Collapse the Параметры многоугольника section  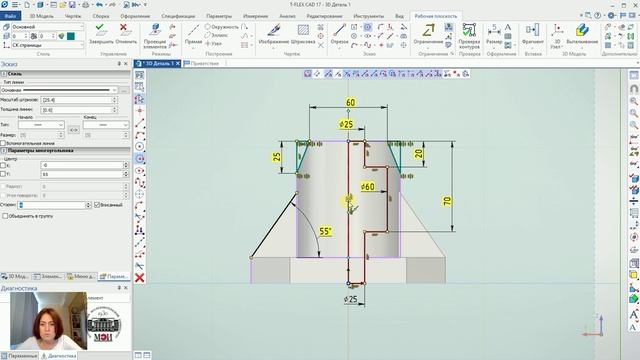coord(4,151)
